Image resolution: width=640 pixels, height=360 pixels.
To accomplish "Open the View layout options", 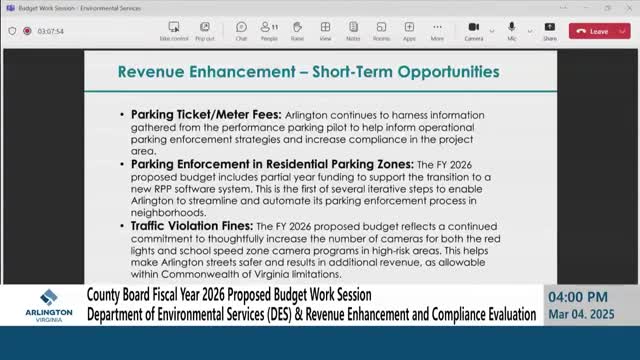I will click(325, 31).
